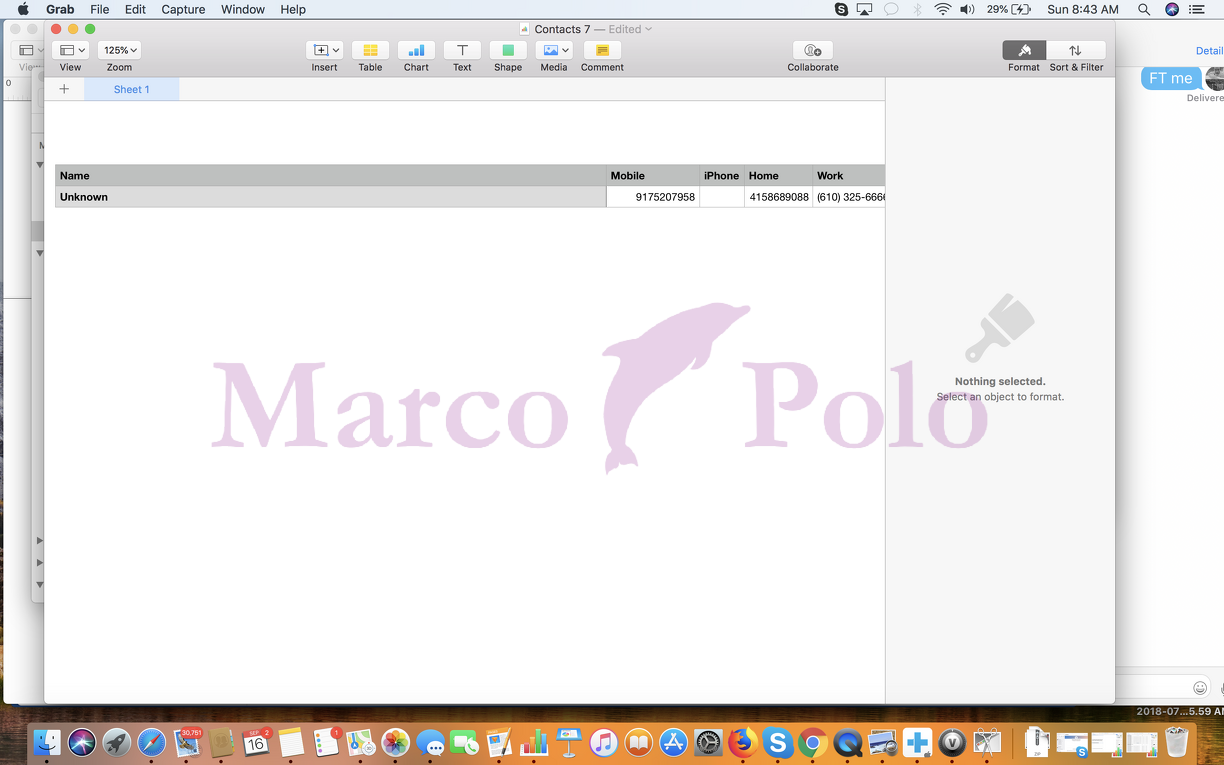This screenshot has height=765, width=1224.
Task: Open Launchpad from the Dock
Action: pos(116,742)
